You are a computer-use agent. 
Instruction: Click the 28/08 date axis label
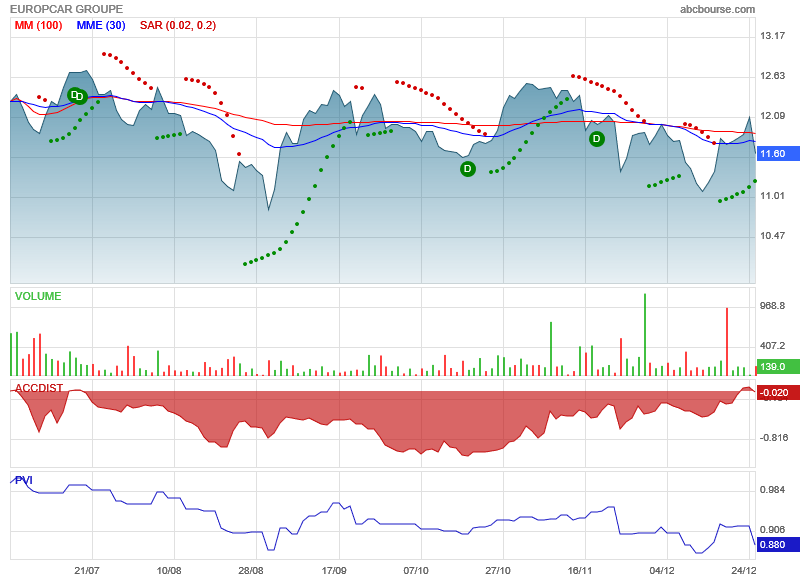251,570
